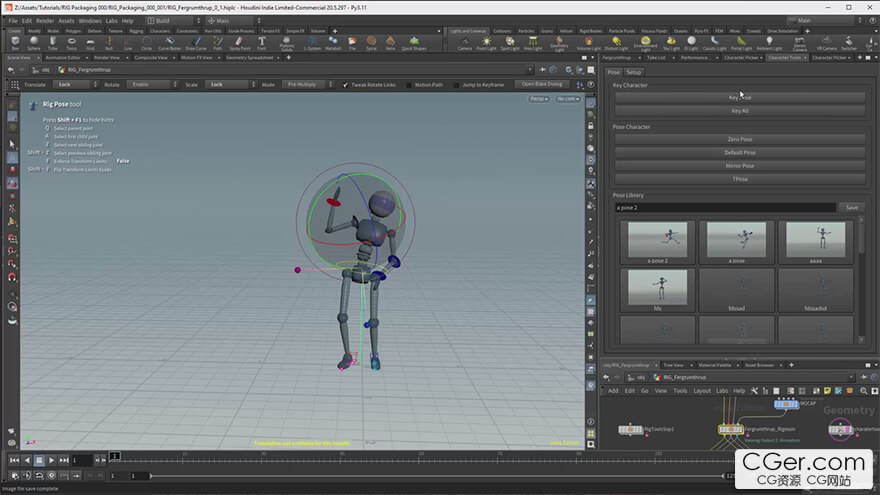Screen dimensions: 880x495
Task: Enable the Motion Path checkbox
Action: tap(409, 85)
